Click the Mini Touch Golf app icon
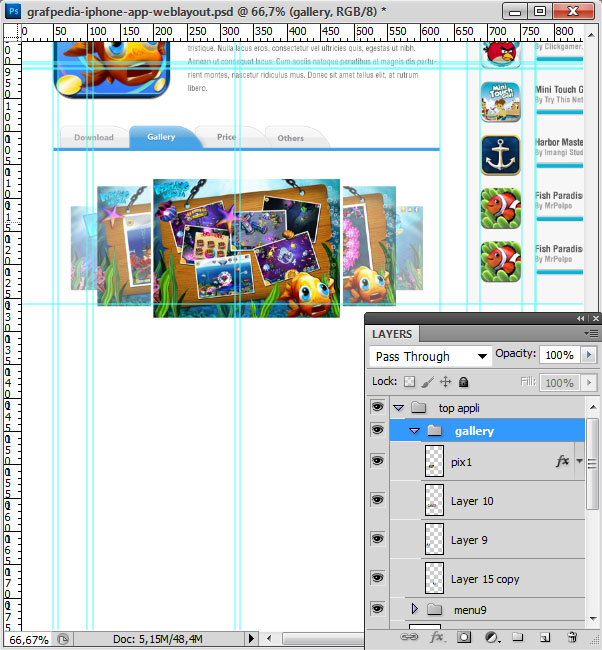 (x=501, y=102)
